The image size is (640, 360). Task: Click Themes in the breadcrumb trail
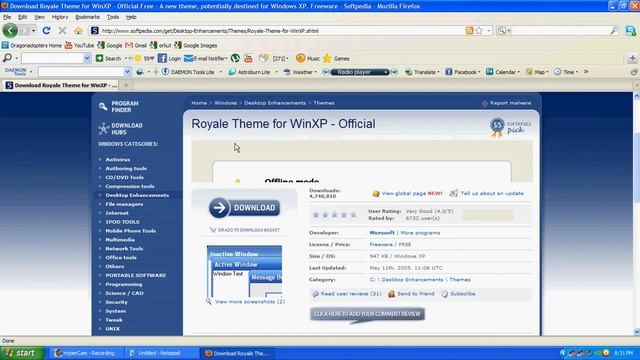point(324,103)
